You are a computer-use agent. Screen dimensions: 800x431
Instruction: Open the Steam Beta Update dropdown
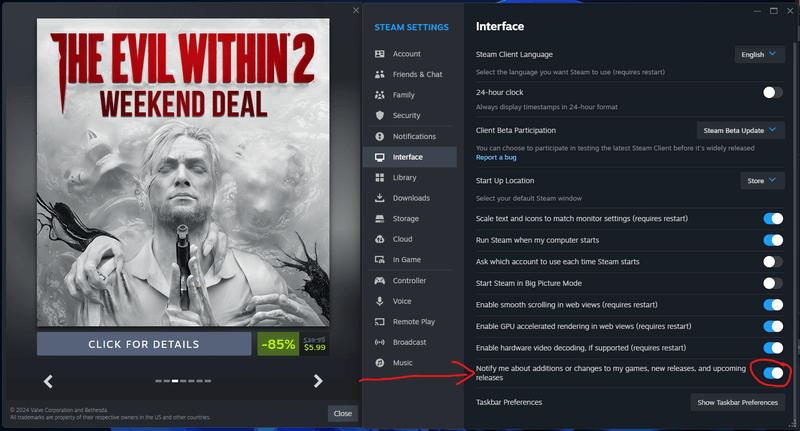pyautogui.click(x=740, y=130)
